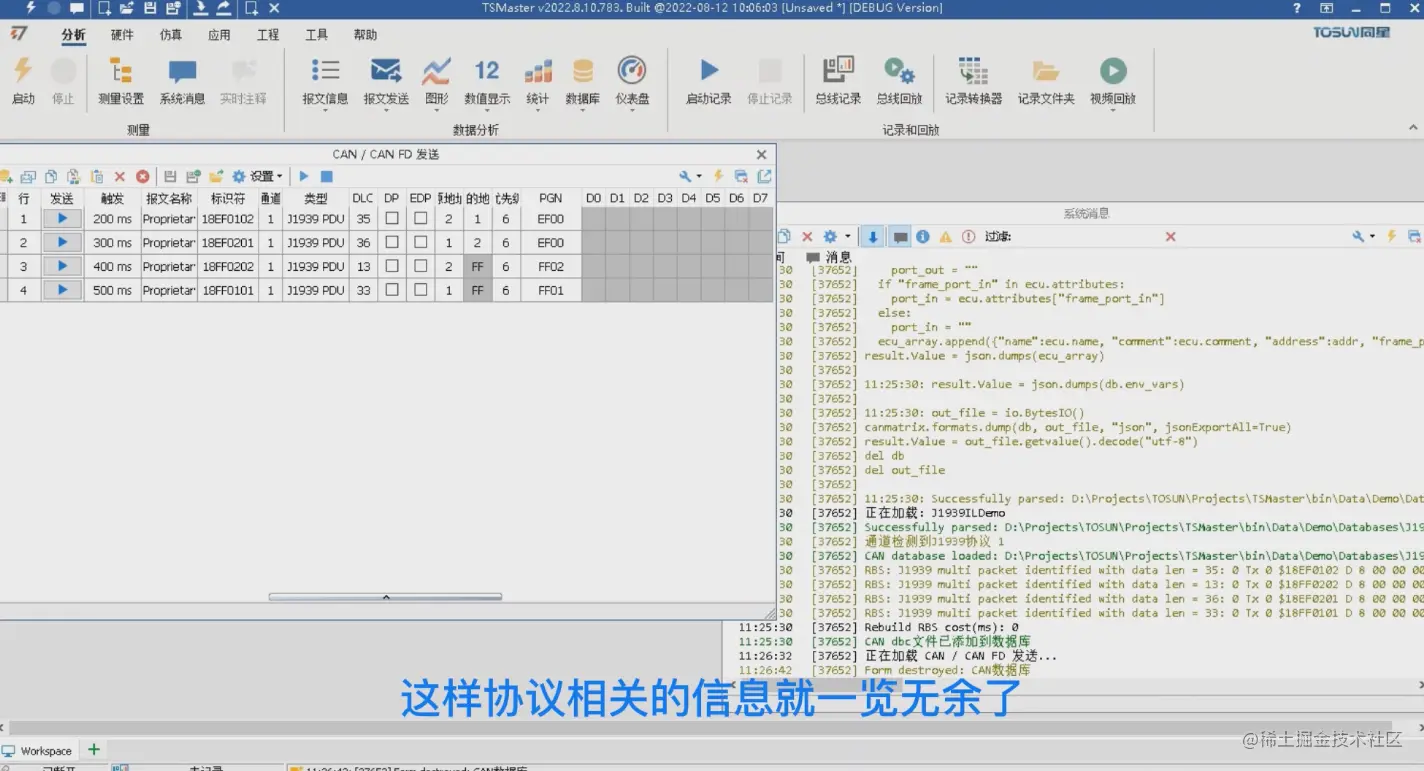This screenshot has width=1424, height=771.
Task: Click the lightning icon in 系统消息 toolbar
Action: (x=1391, y=237)
